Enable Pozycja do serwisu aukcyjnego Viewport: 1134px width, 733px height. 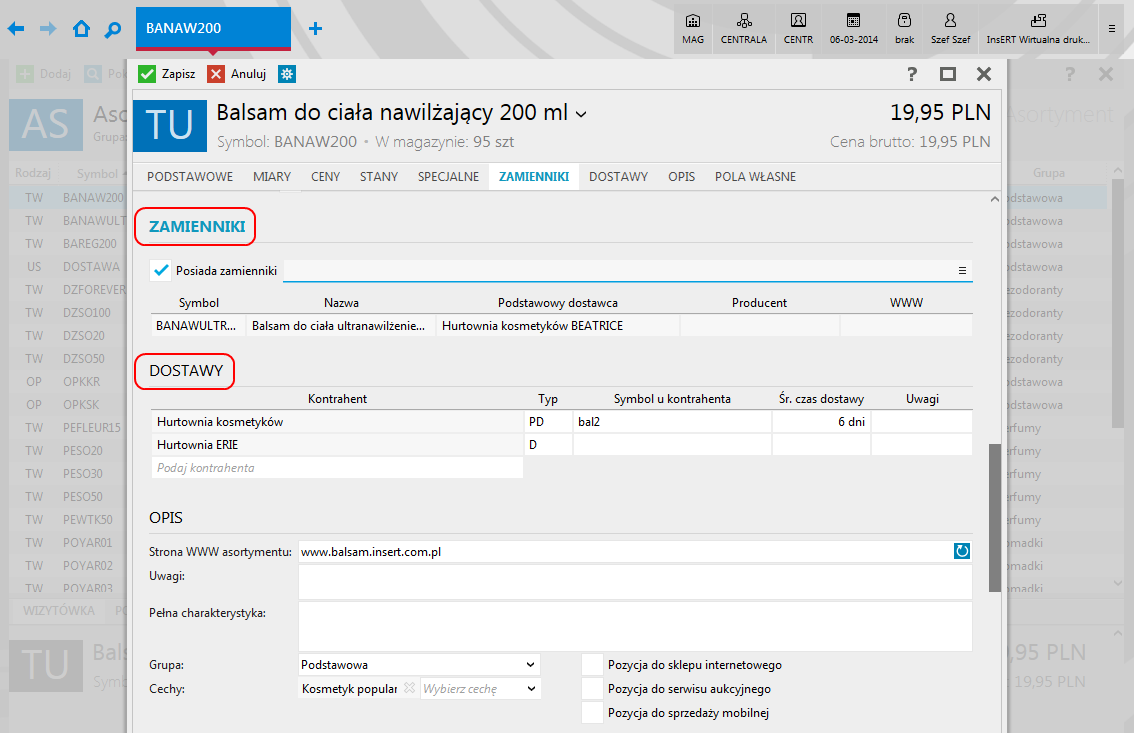pyautogui.click(x=593, y=689)
